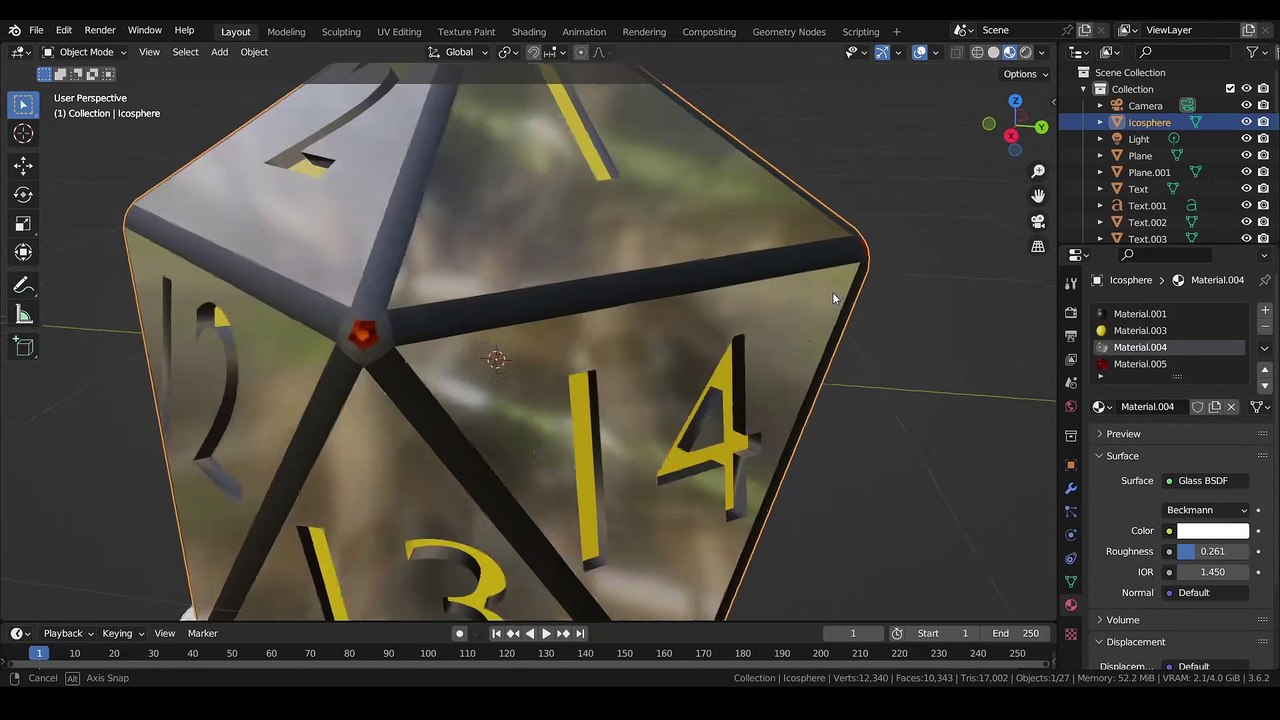Click the Options button in viewport
Image resolution: width=1280 pixels, height=720 pixels.
[x=1025, y=74]
